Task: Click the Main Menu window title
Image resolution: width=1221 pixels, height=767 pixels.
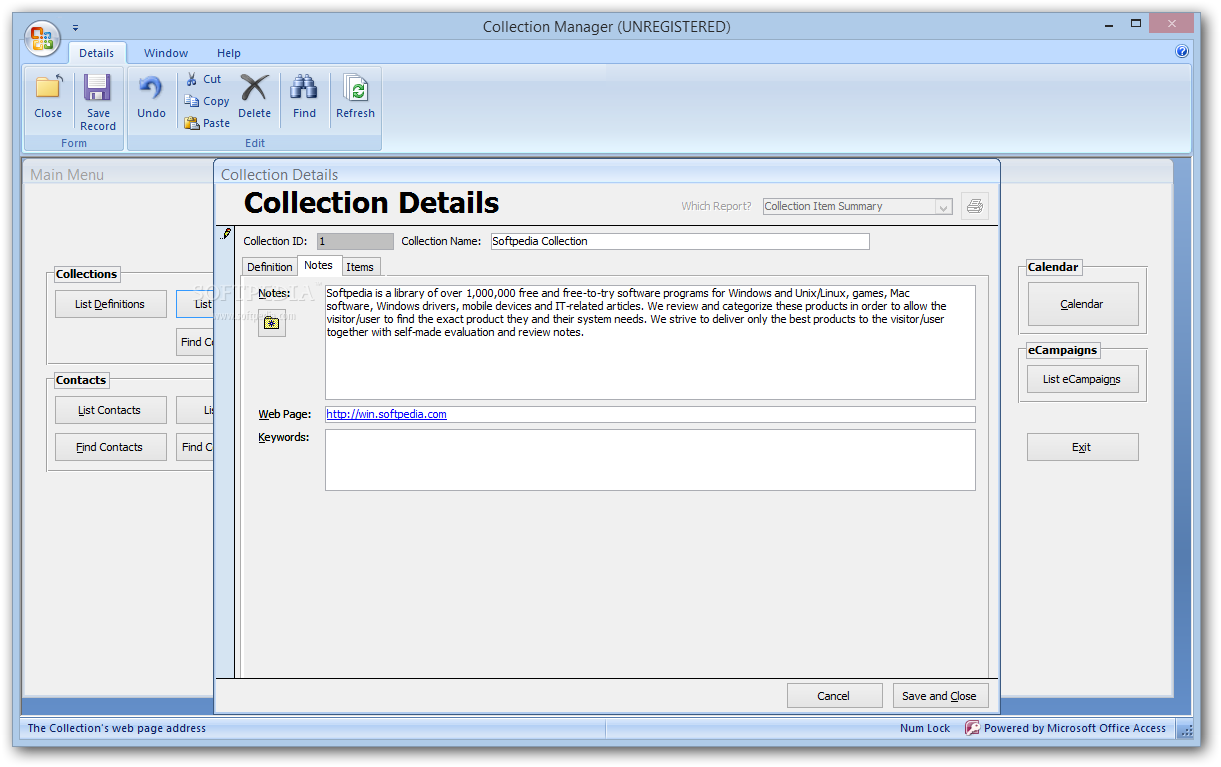Action: 67,174
